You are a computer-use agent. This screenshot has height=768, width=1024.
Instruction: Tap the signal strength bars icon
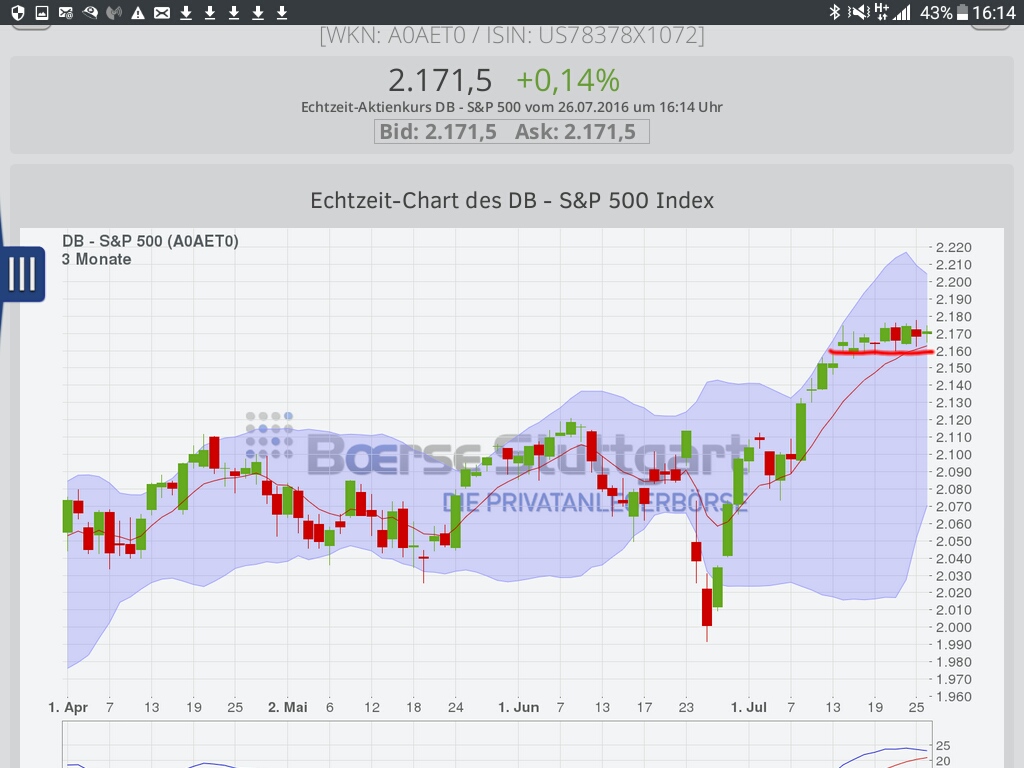coord(902,12)
